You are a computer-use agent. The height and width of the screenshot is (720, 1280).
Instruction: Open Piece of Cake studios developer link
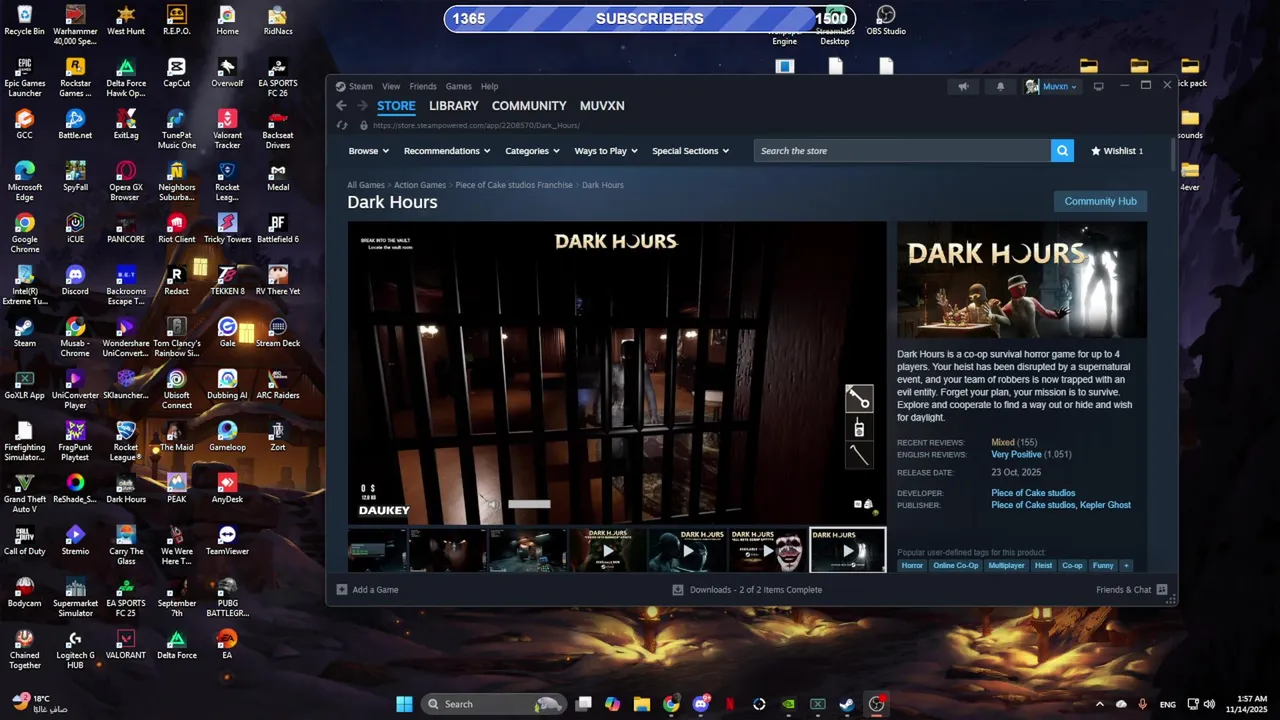point(1033,493)
